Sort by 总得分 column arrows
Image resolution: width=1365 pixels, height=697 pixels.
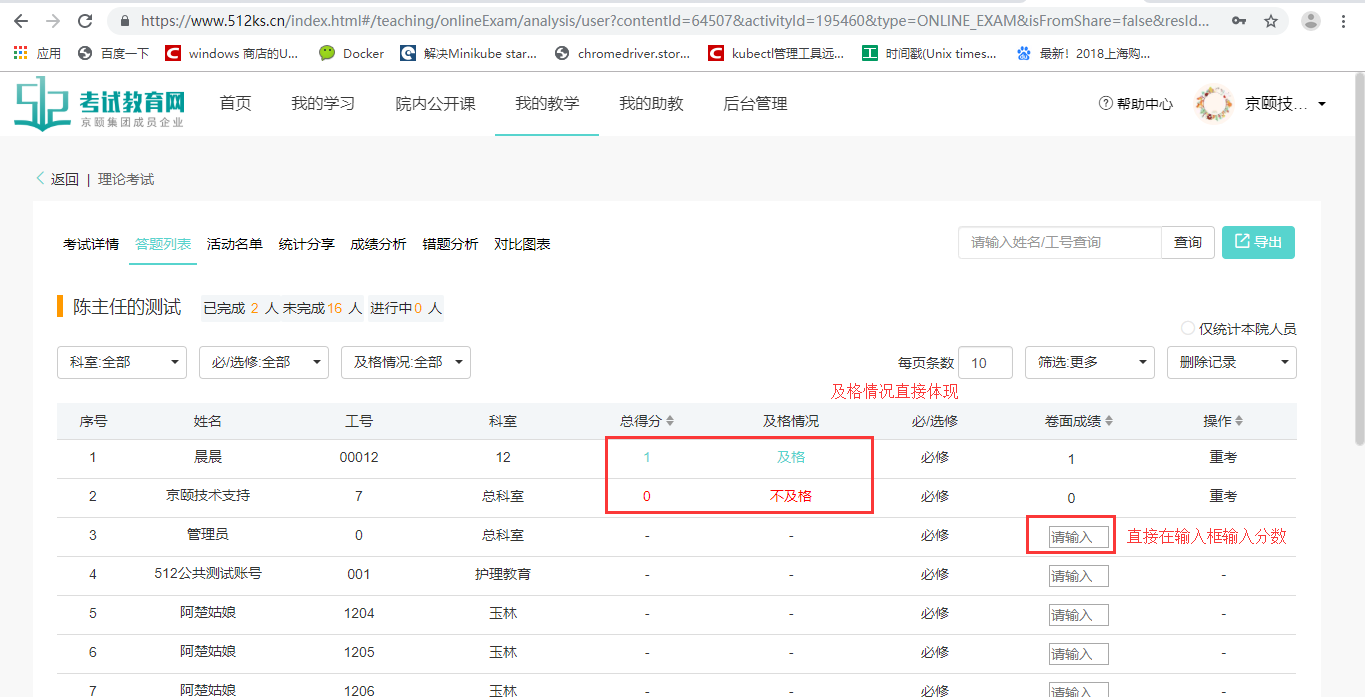pyautogui.click(x=670, y=422)
